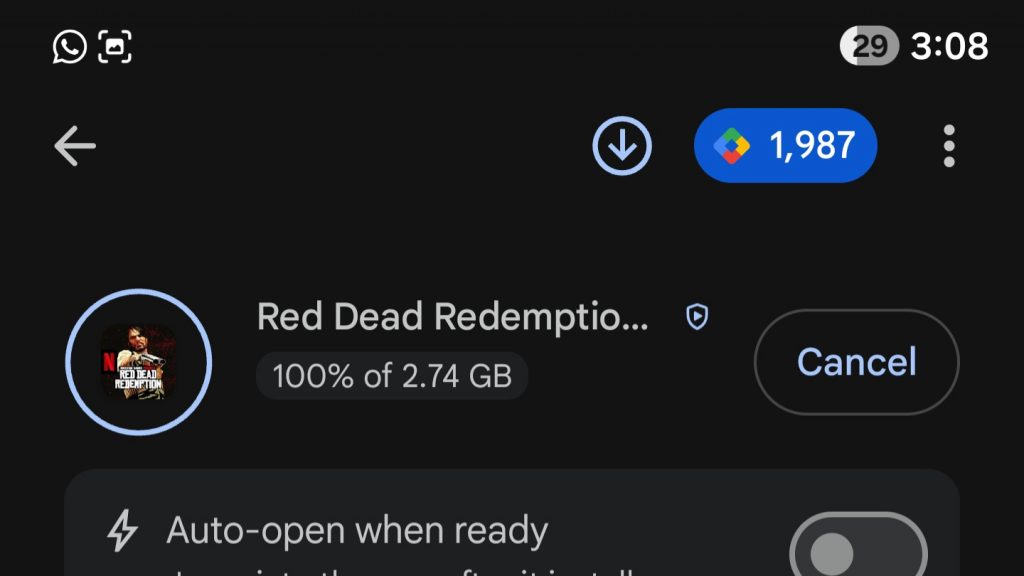Viewport: 1024px width, 576px height.
Task: Open the downloads in progress icon
Action: pyautogui.click(x=622, y=147)
